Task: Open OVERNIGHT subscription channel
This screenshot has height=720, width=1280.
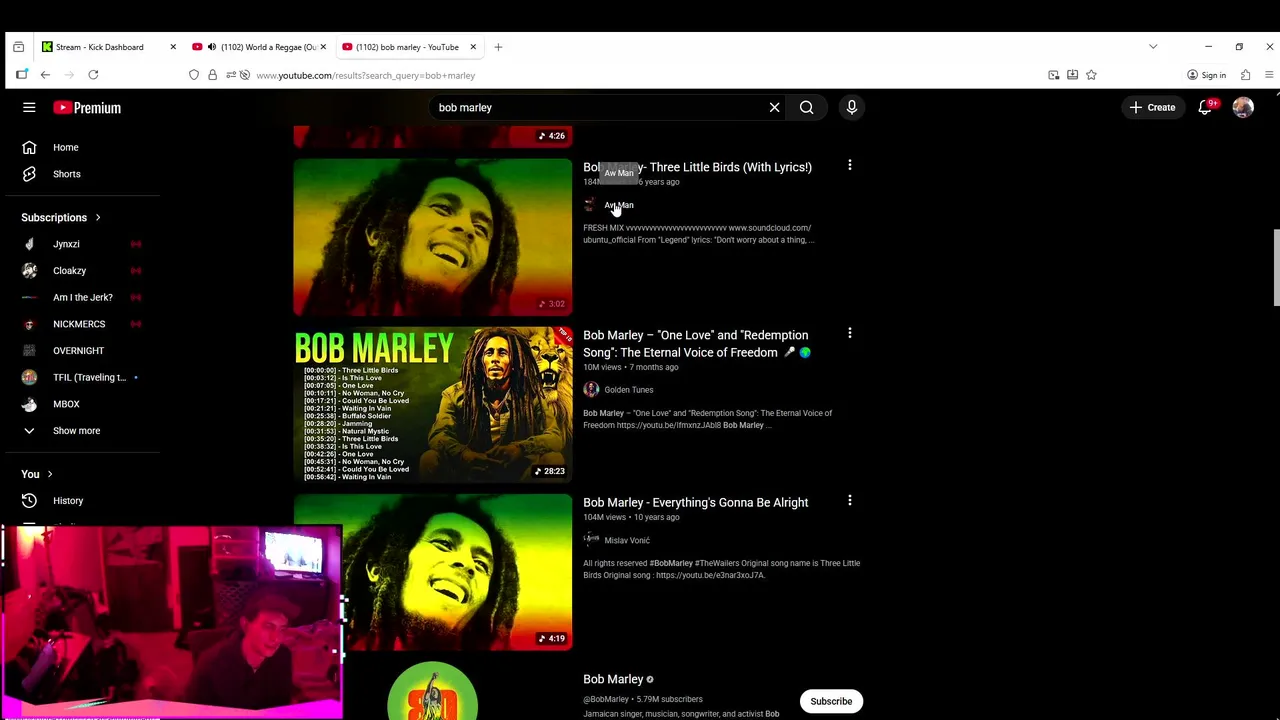Action: (x=80, y=351)
